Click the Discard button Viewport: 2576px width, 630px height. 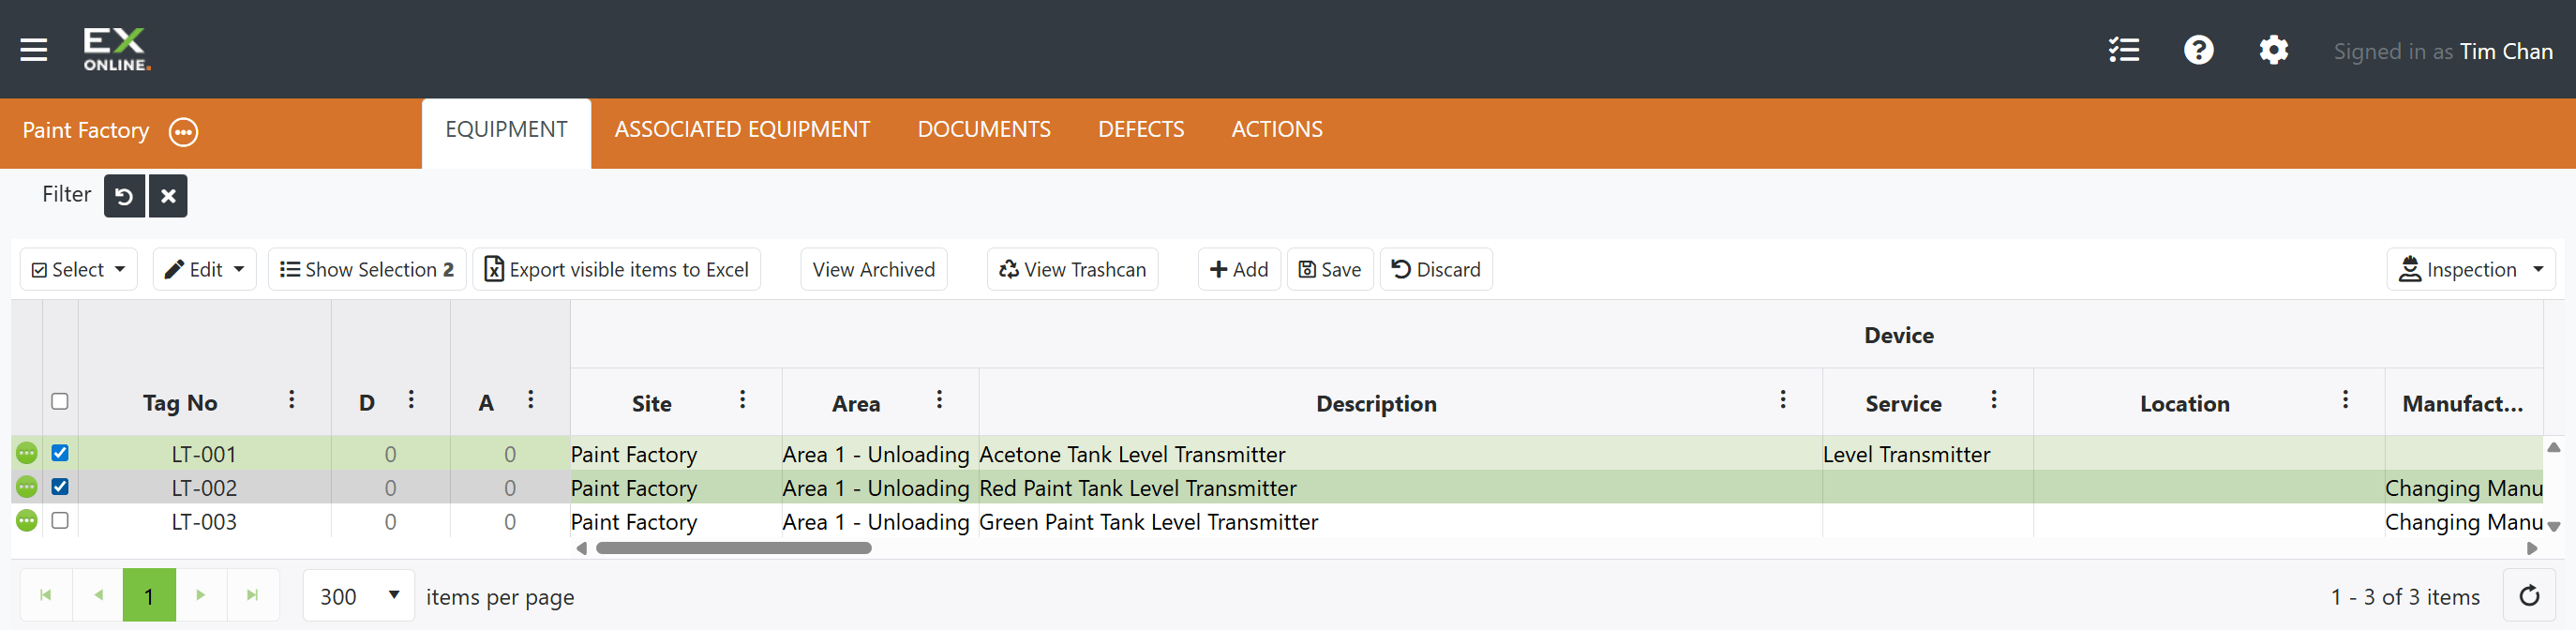coord(1436,270)
